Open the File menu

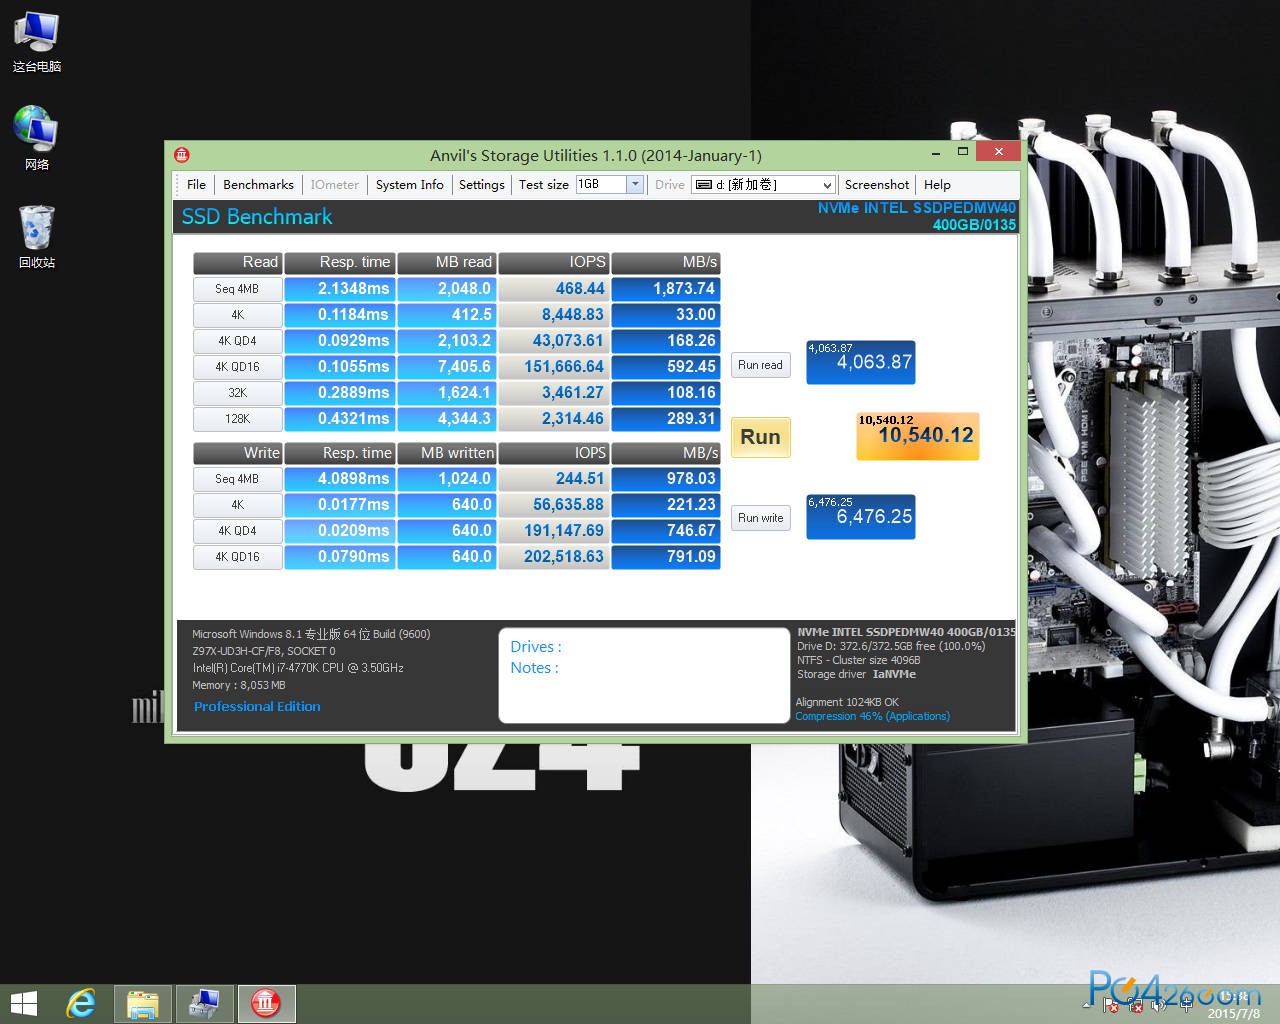coord(196,185)
